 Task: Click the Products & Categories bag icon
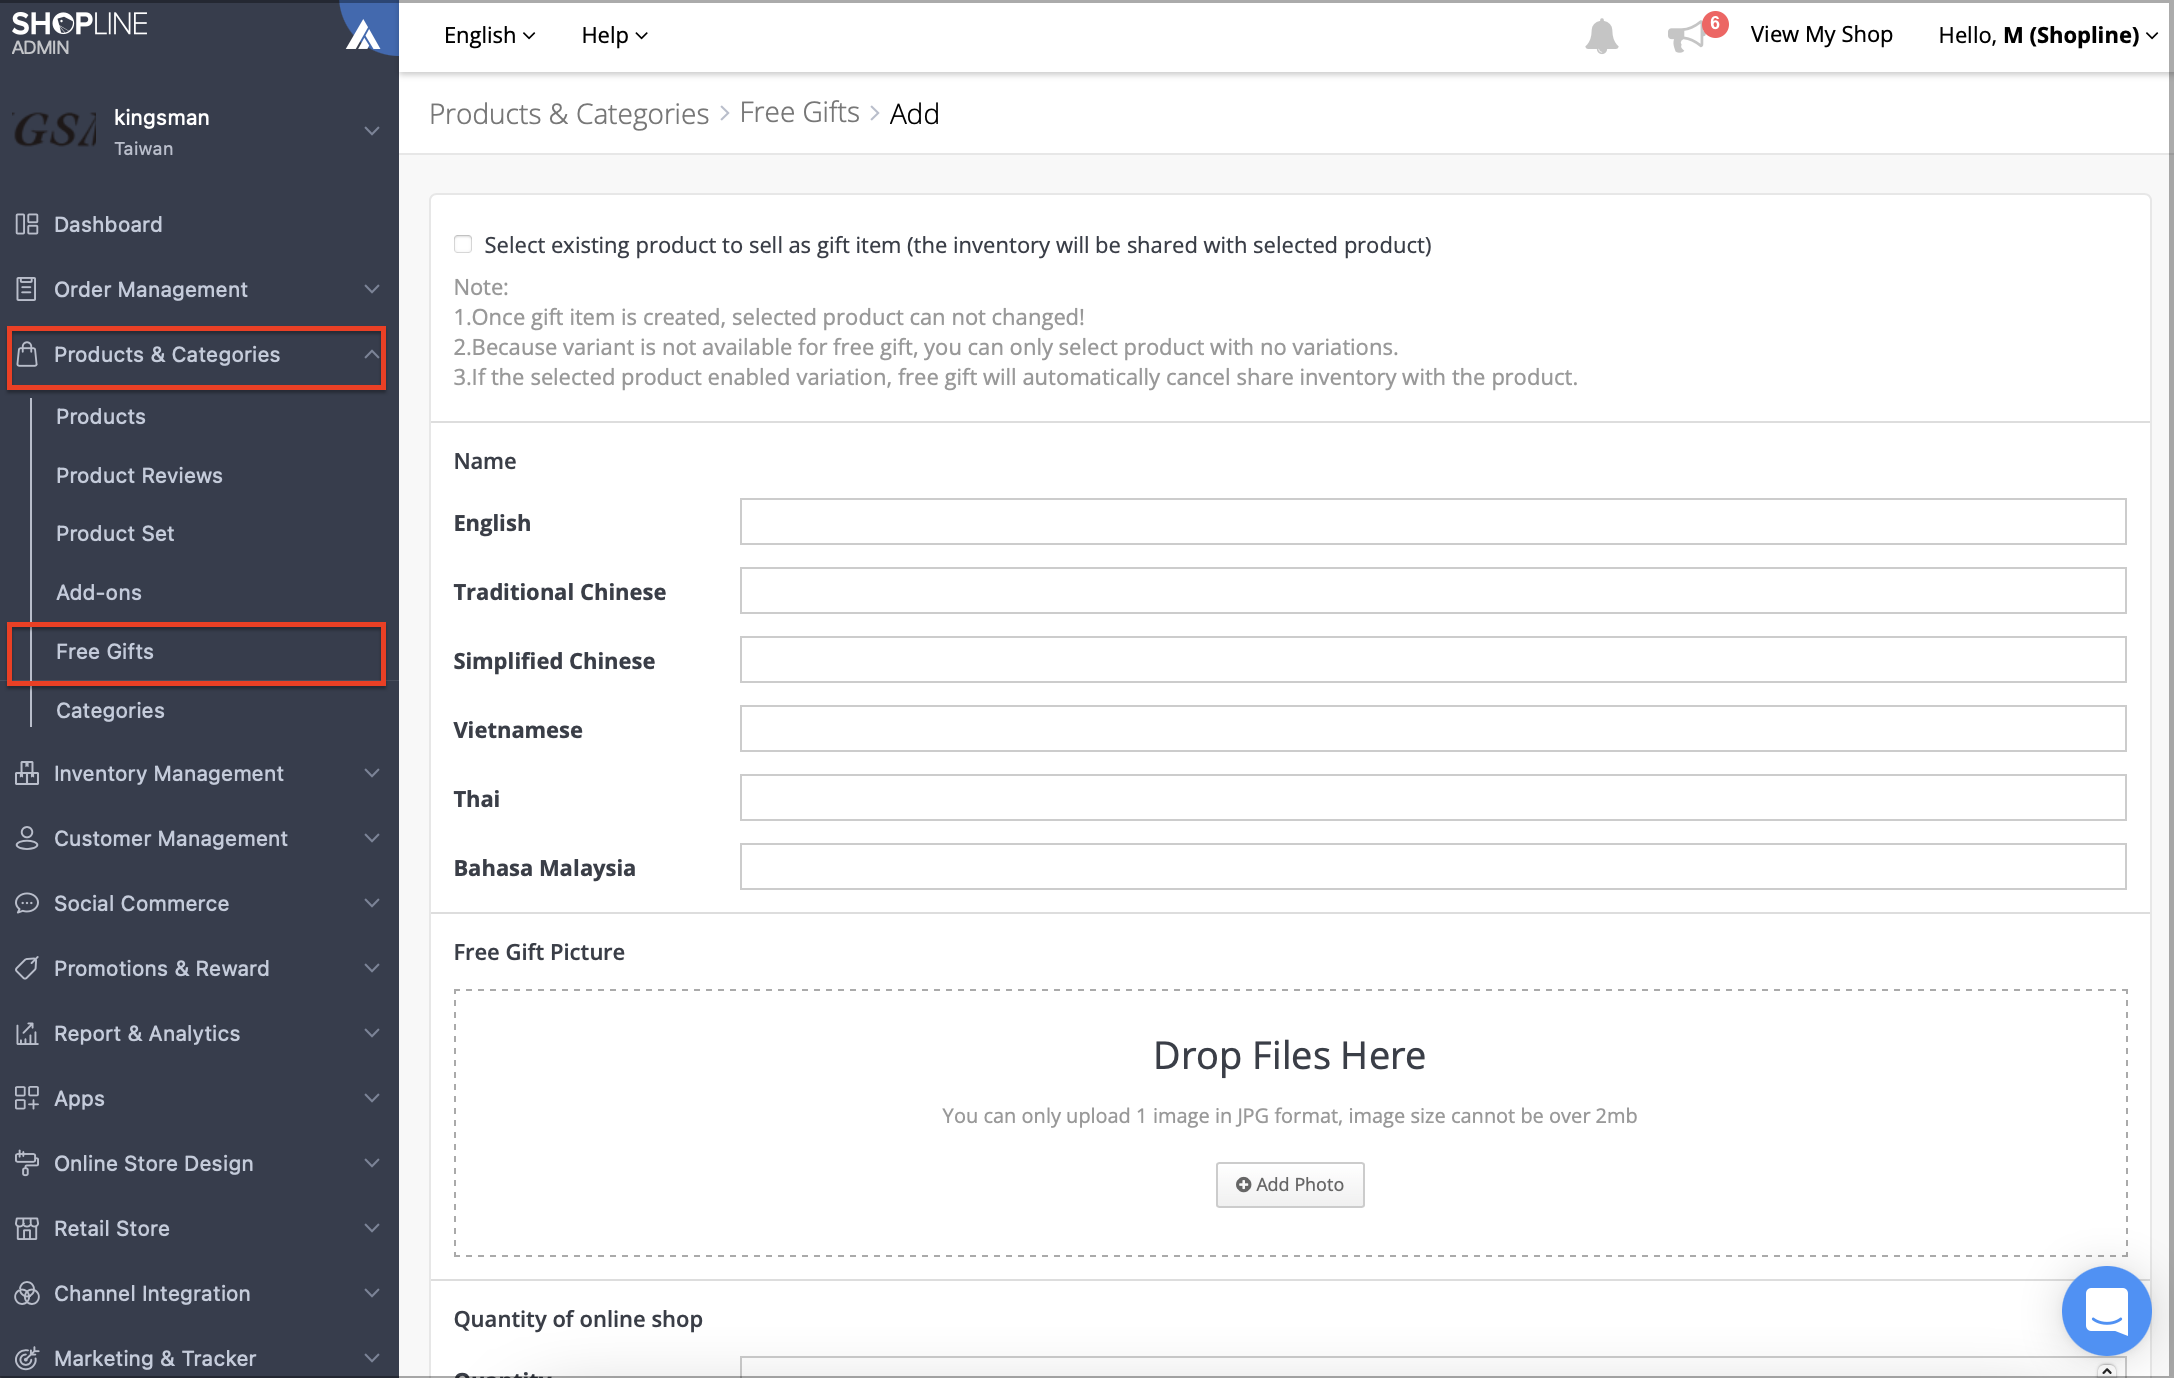(x=27, y=354)
